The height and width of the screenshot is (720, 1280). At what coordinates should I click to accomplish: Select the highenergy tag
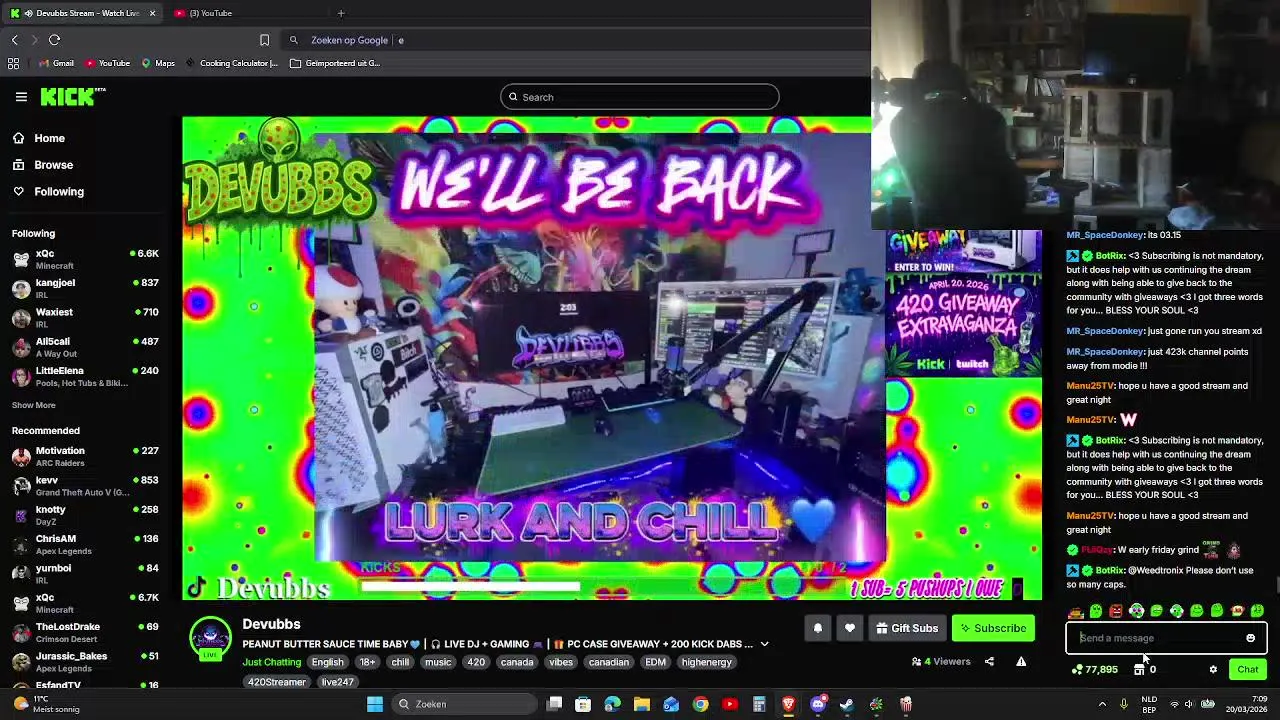[x=707, y=662]
